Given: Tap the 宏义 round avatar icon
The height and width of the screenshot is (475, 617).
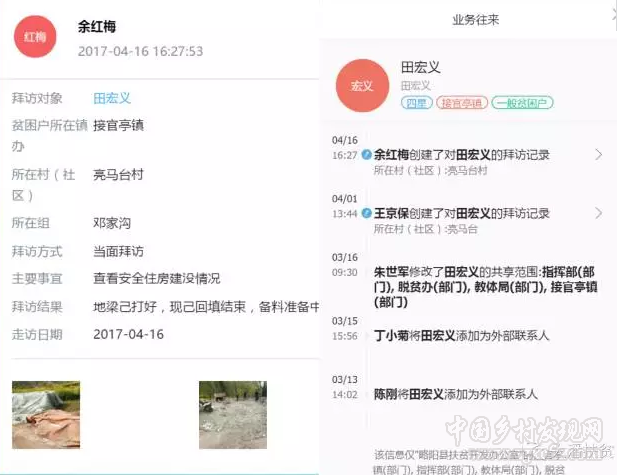Looking at the screenshot, I should (361, 87).
